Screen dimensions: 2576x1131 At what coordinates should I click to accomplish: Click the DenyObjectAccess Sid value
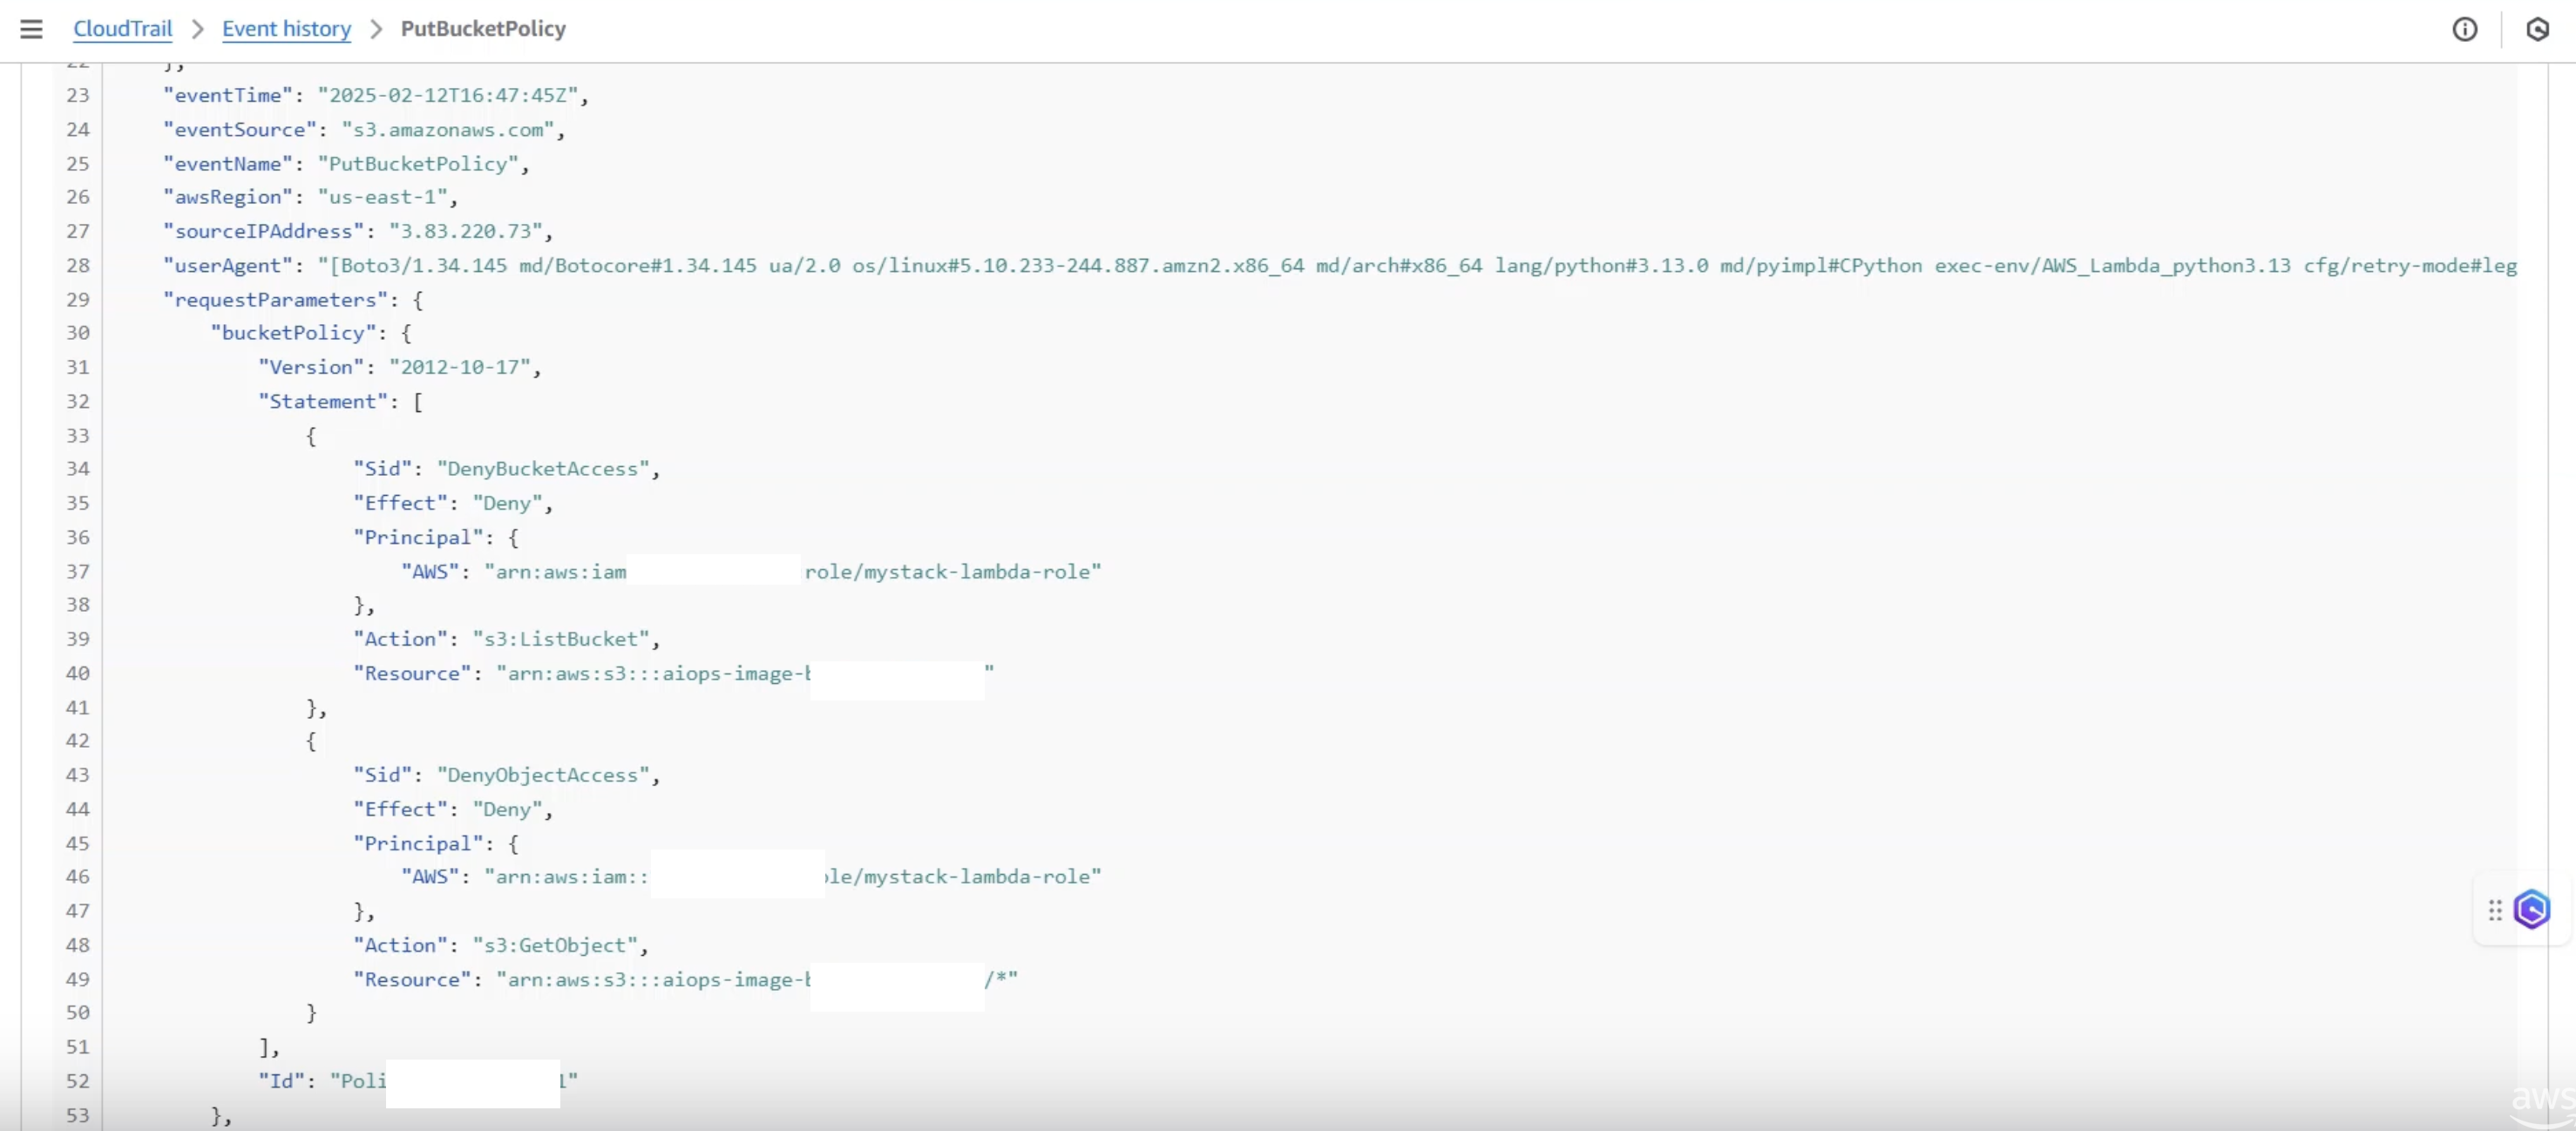[x=543, y=775]
